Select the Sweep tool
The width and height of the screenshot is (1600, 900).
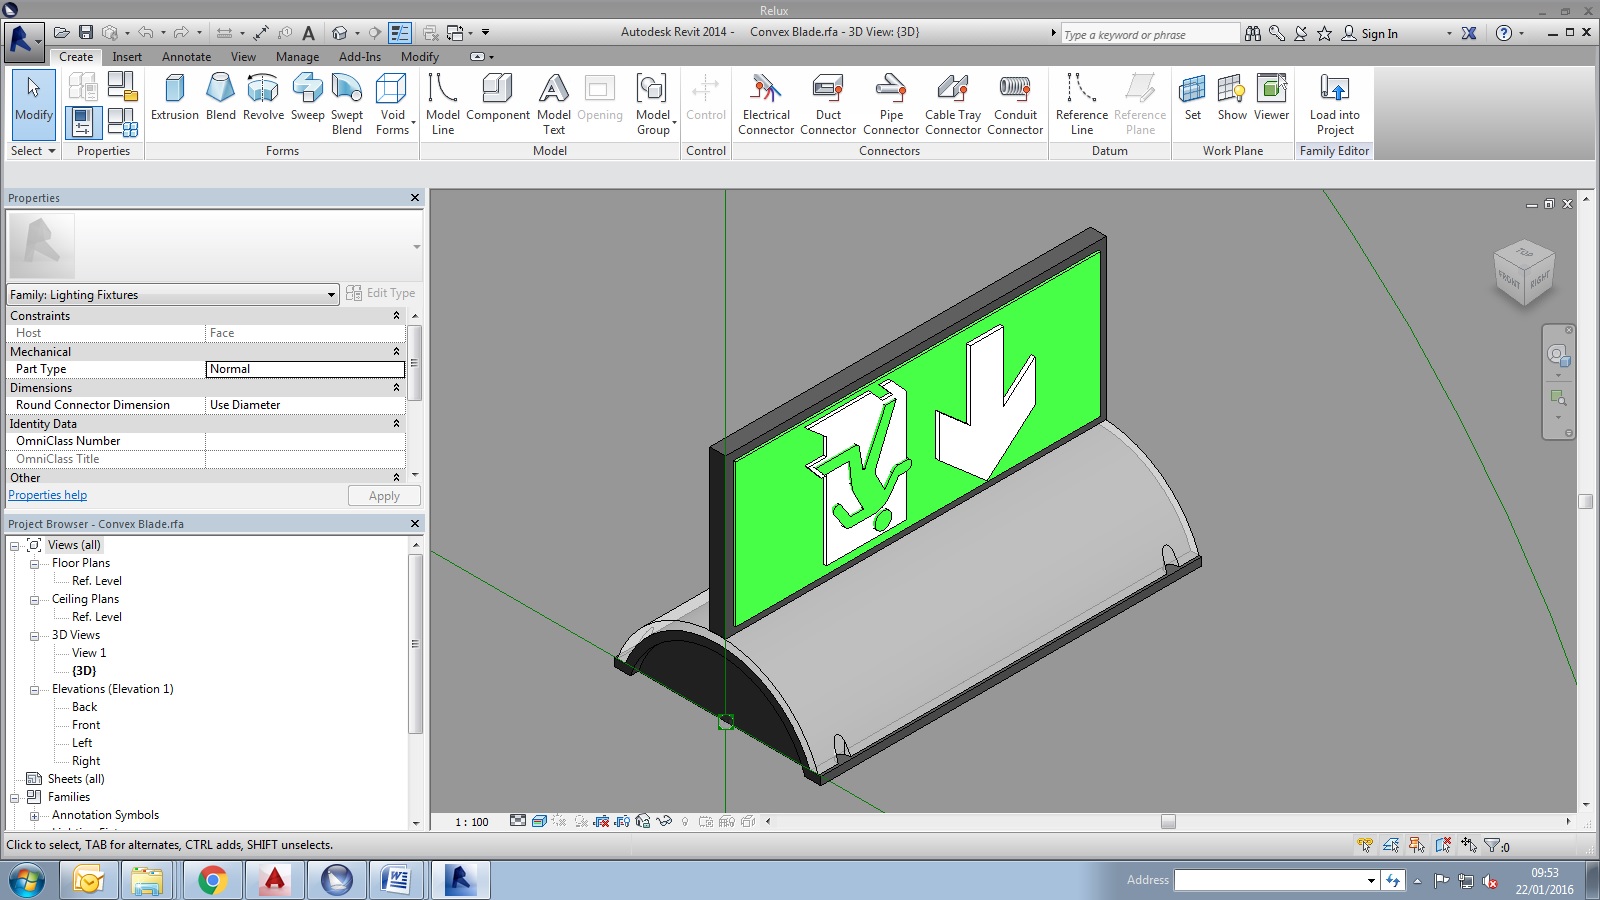pos(306,100)
